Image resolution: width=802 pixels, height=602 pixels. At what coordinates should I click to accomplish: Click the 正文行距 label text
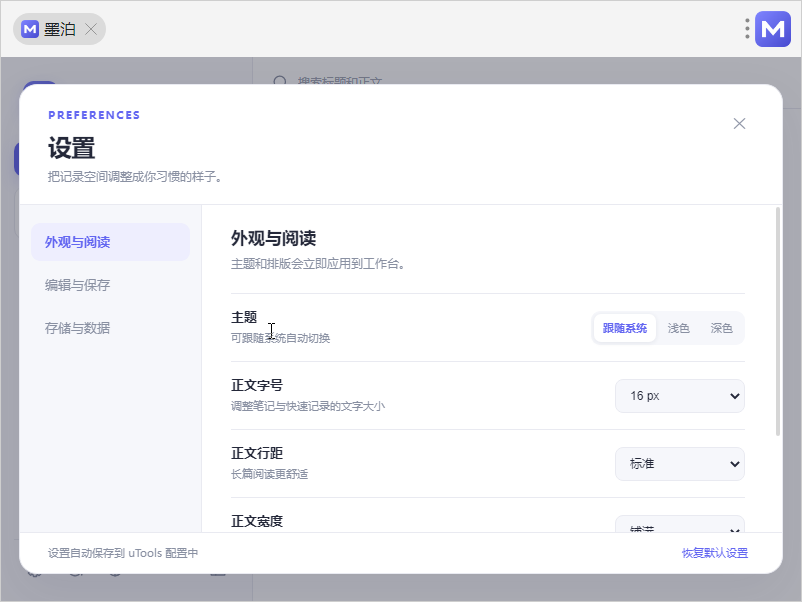click(257, 453)
